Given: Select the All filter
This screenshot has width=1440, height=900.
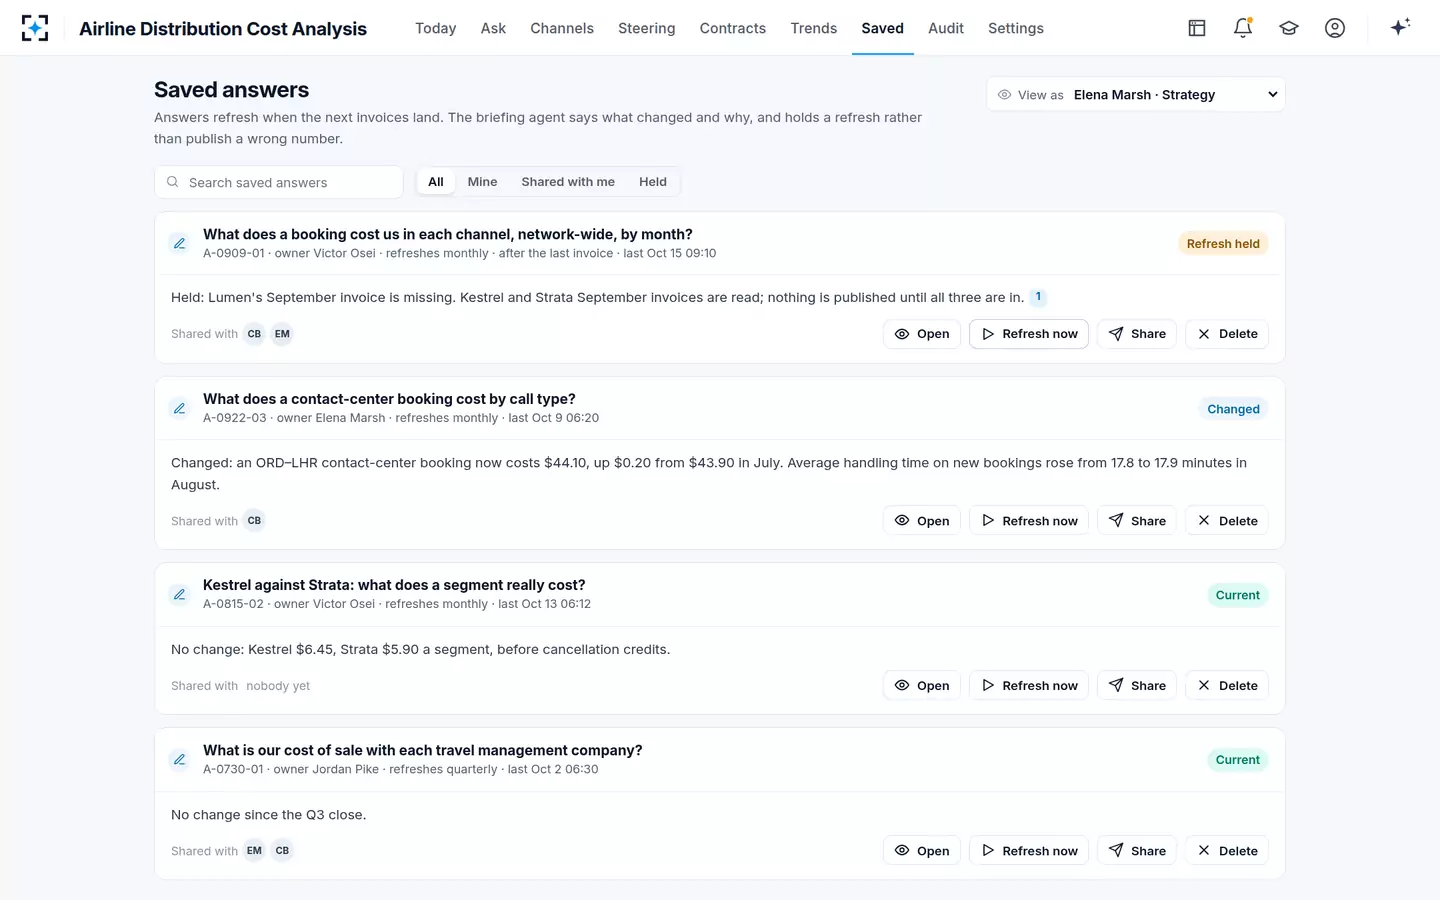Looking at the screenshot, I should (436, 182).
